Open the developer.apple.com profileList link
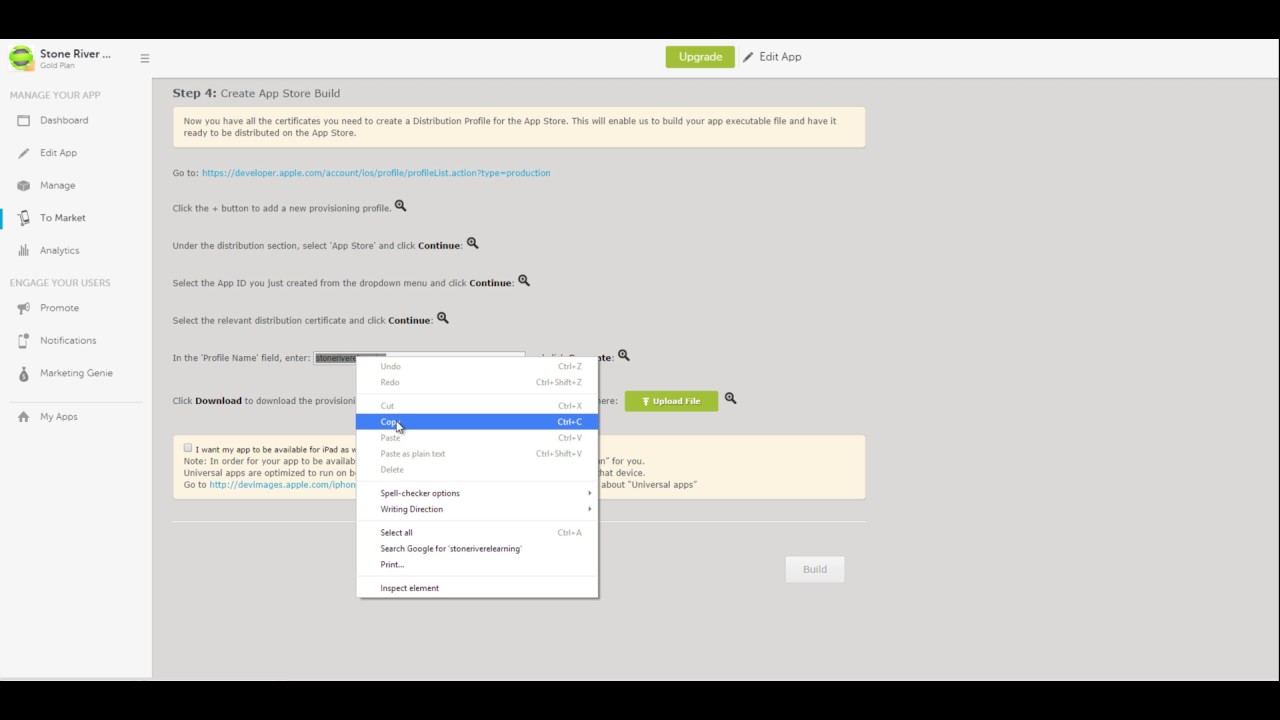Image resolution: width=1280 pixels, height=720 pixels. coord(376,173)
